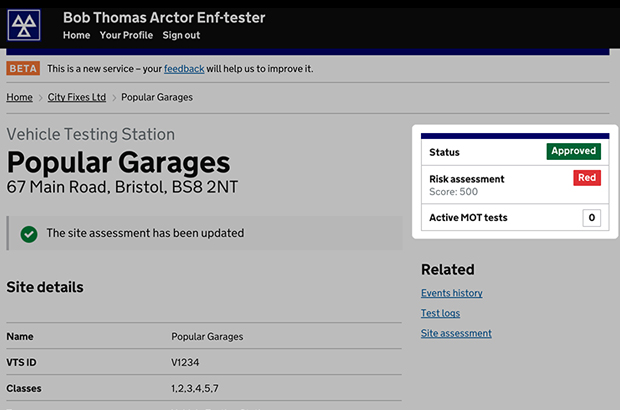Click the Classes value "1,2,3,4,5,7"
The height and width of the screenshot is (410, 620).
pos(195,388)
